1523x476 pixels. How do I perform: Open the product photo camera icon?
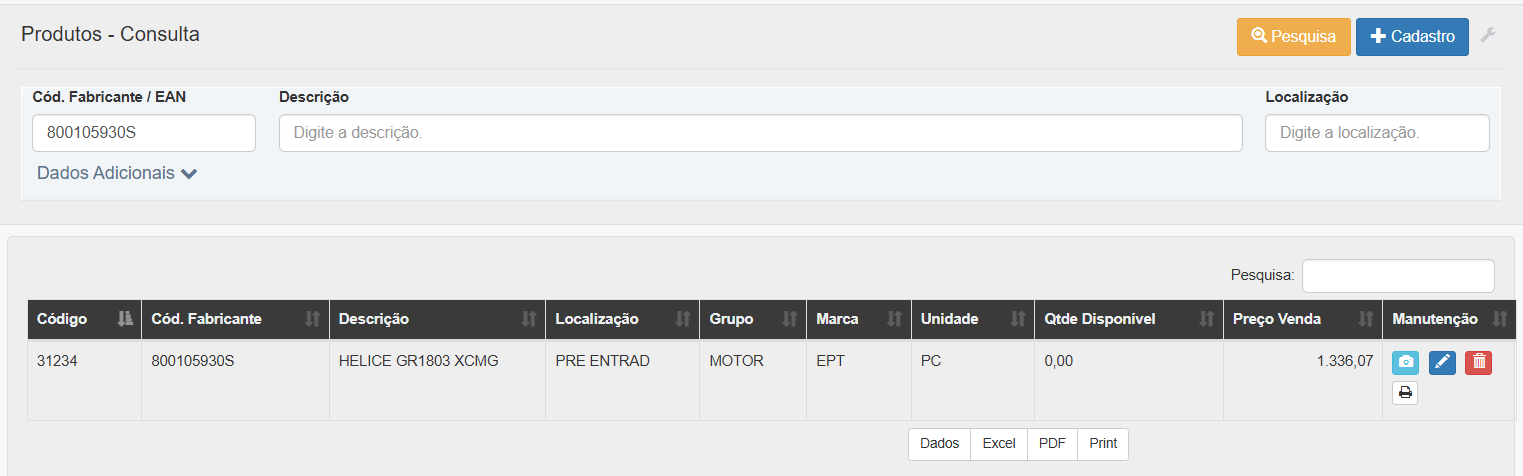1405,362
